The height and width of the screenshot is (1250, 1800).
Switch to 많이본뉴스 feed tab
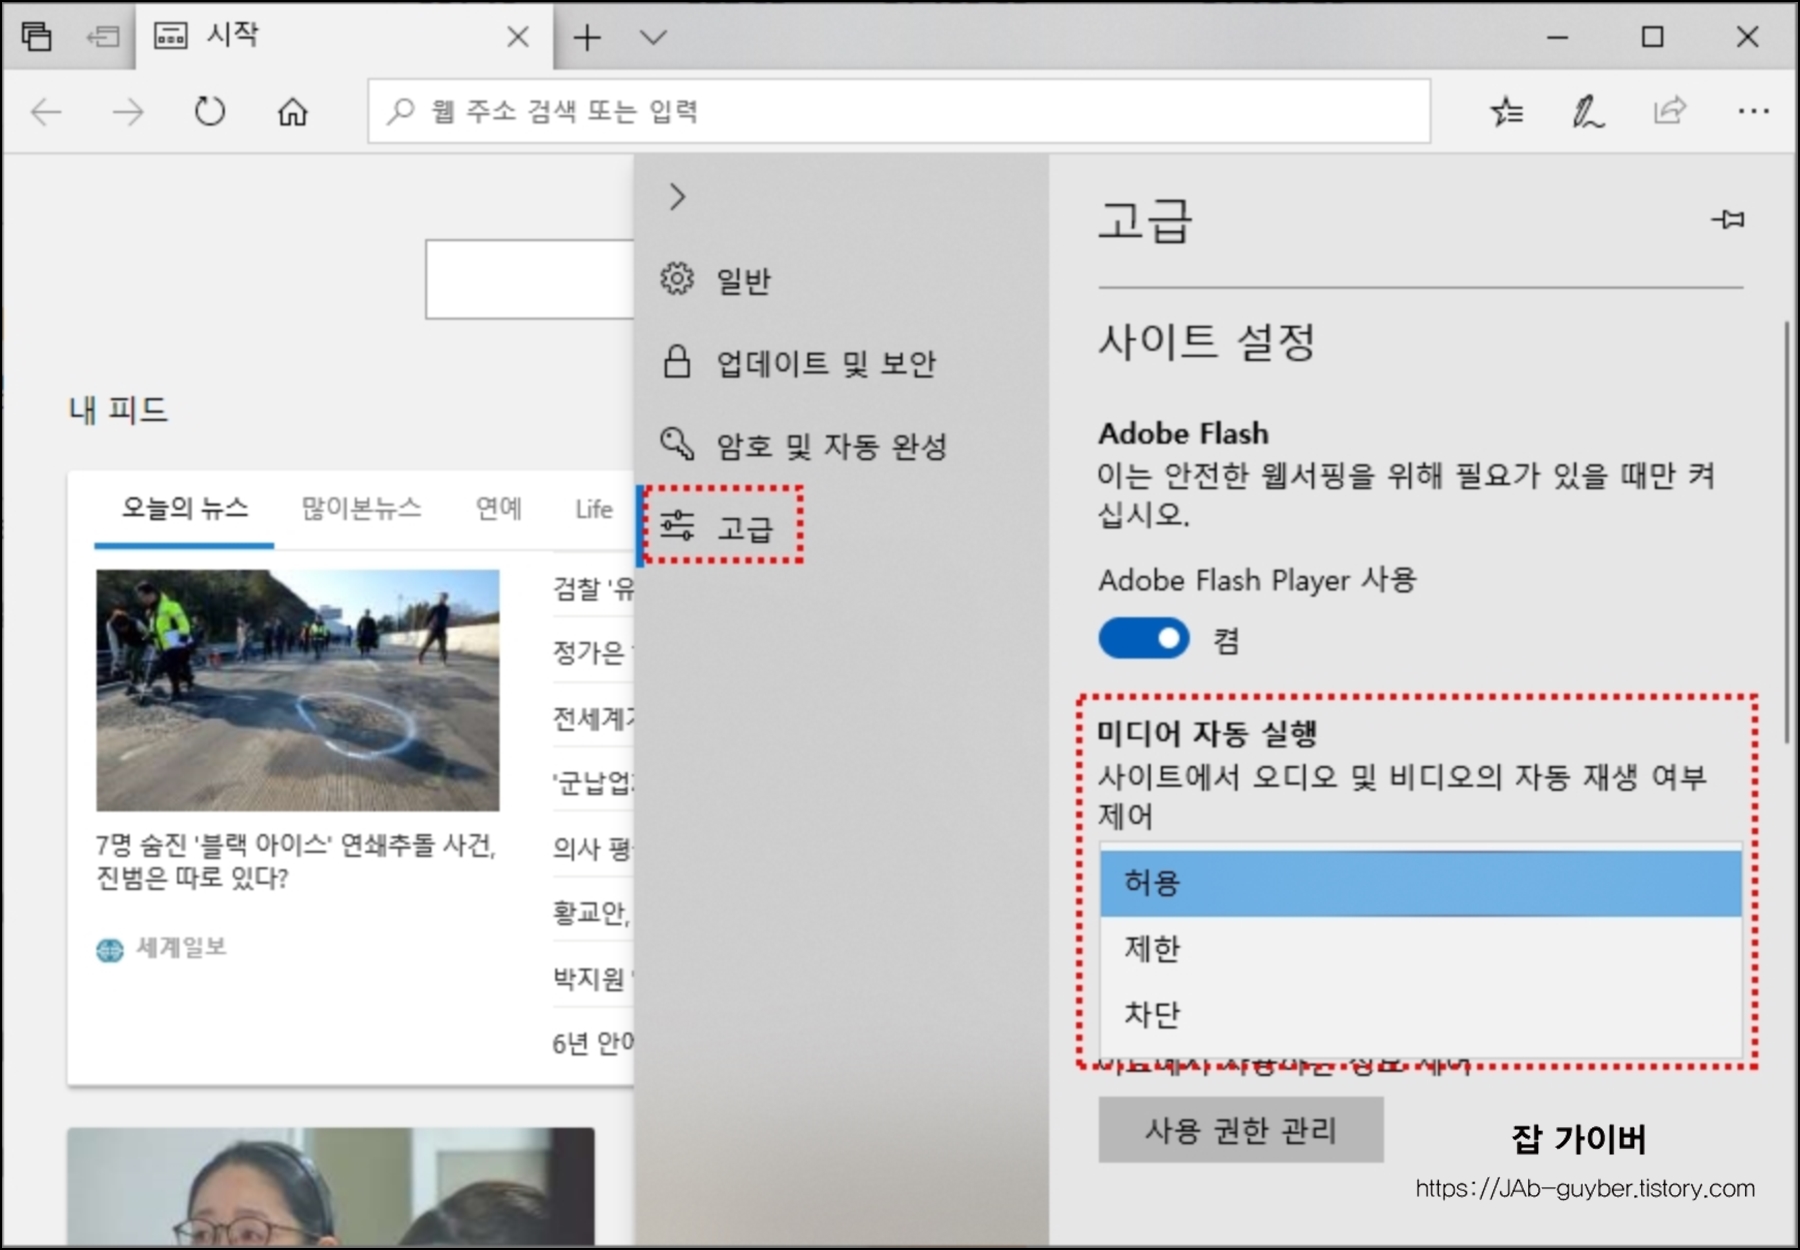[361, 509]
